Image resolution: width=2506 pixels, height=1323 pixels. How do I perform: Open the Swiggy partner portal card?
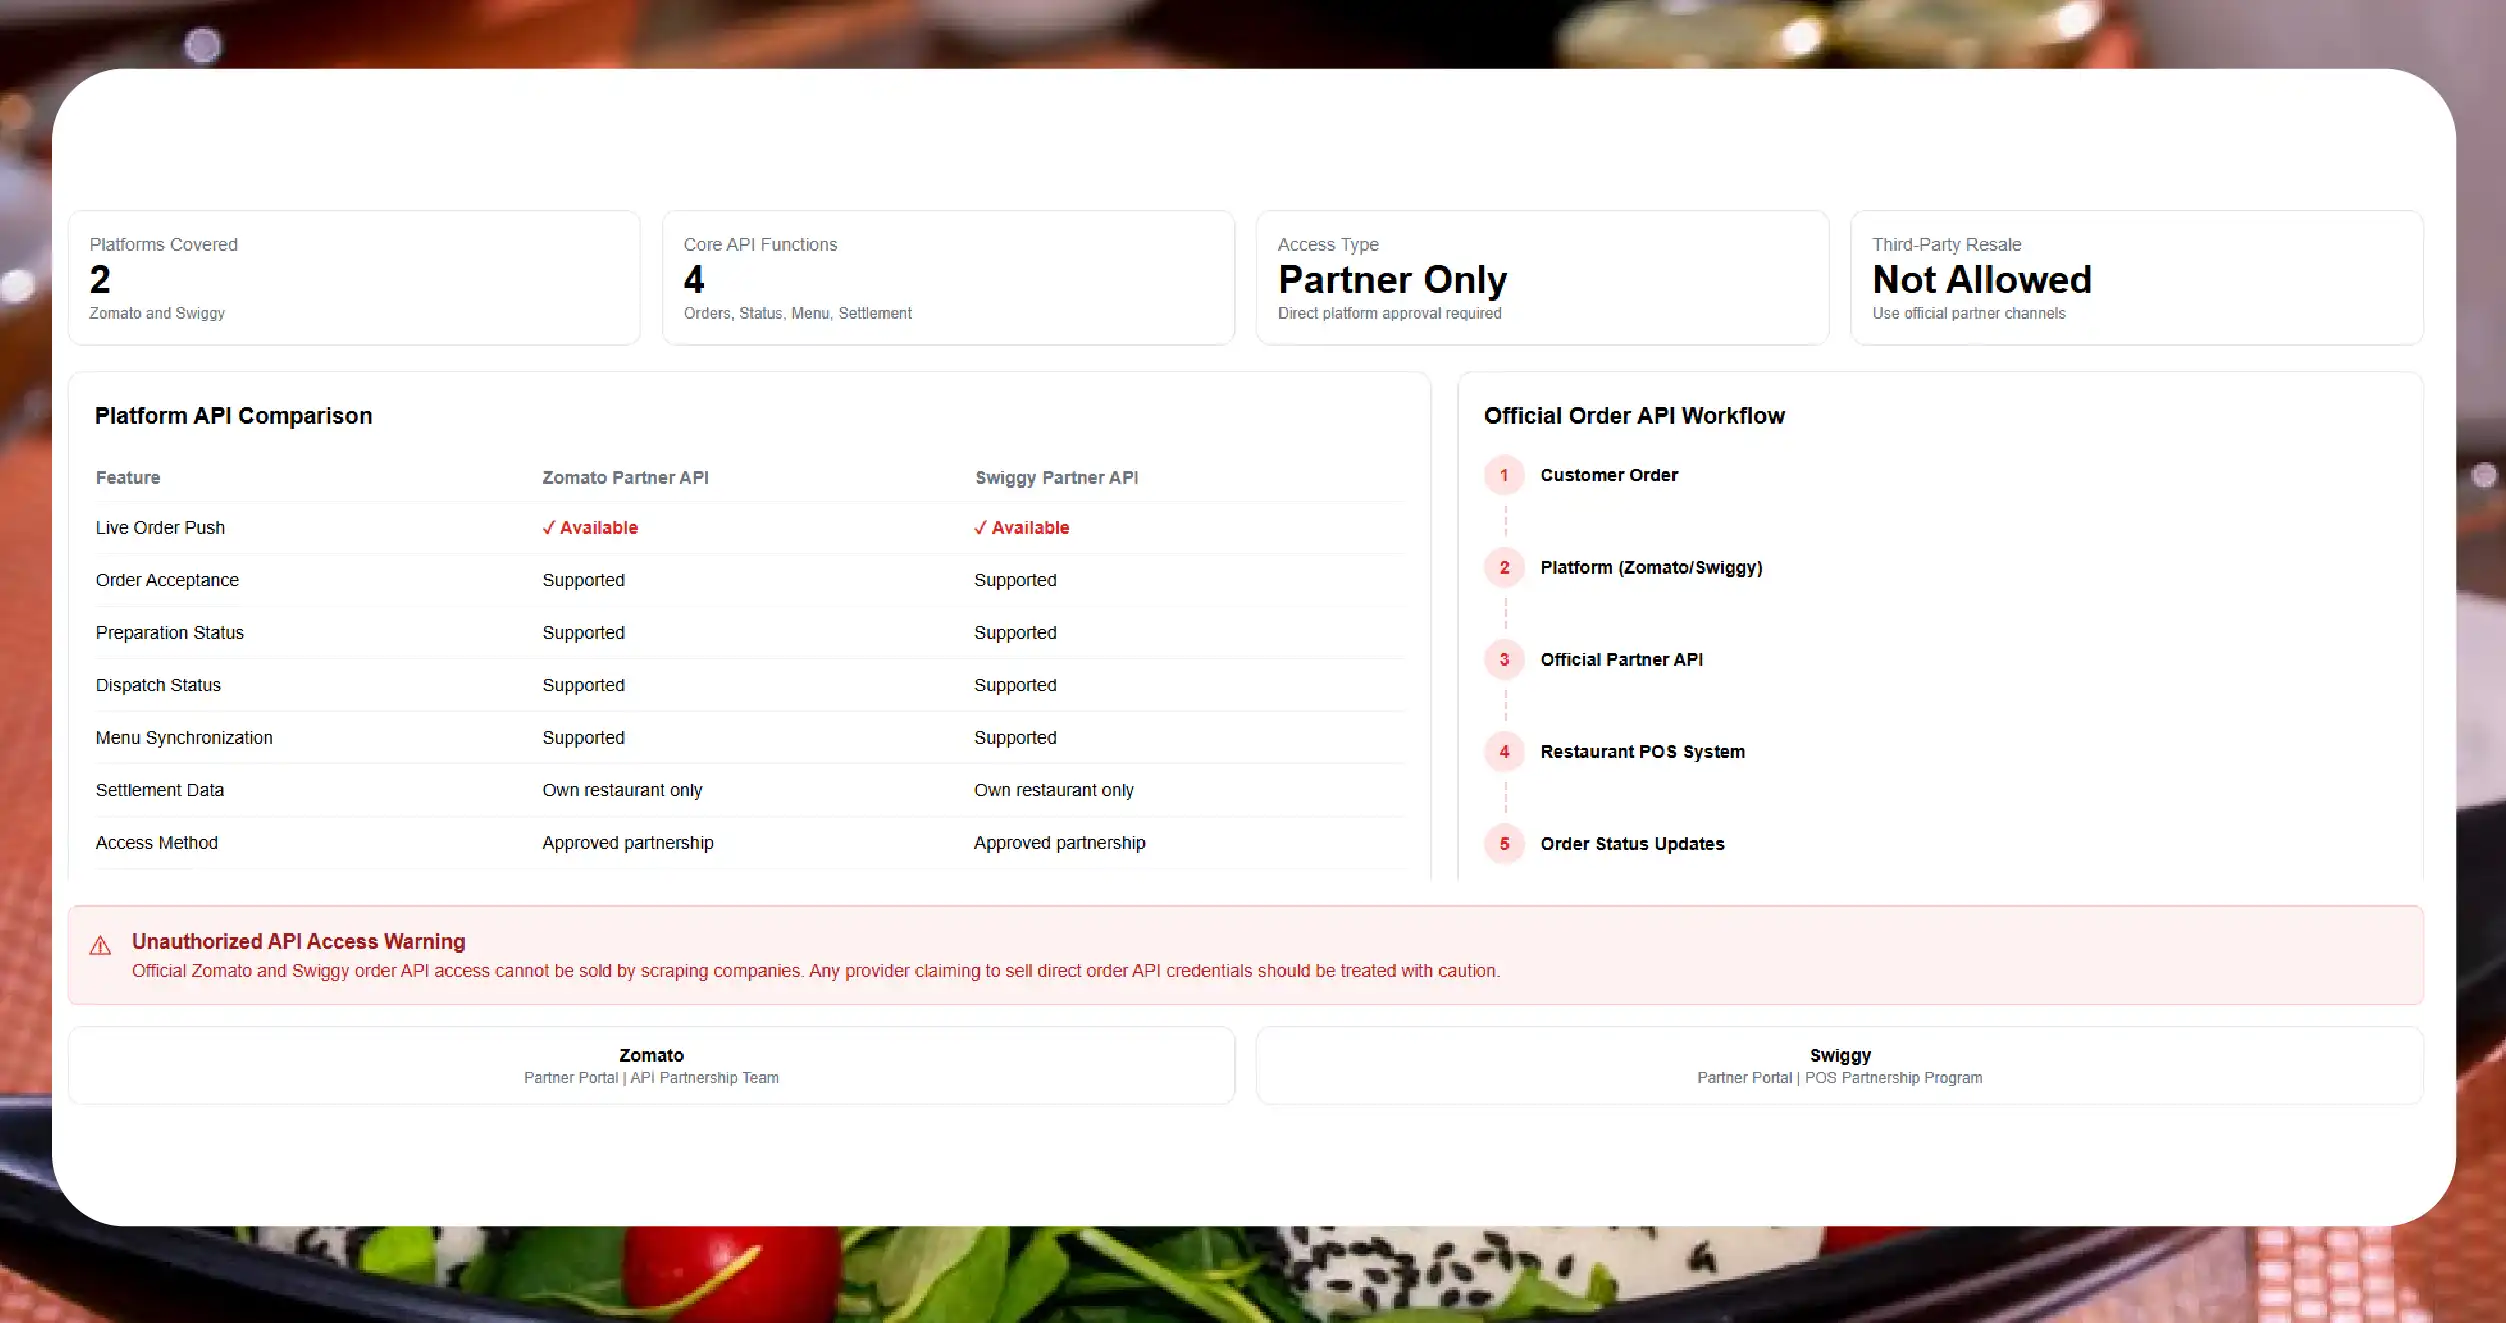(x=1839, y=1065)
